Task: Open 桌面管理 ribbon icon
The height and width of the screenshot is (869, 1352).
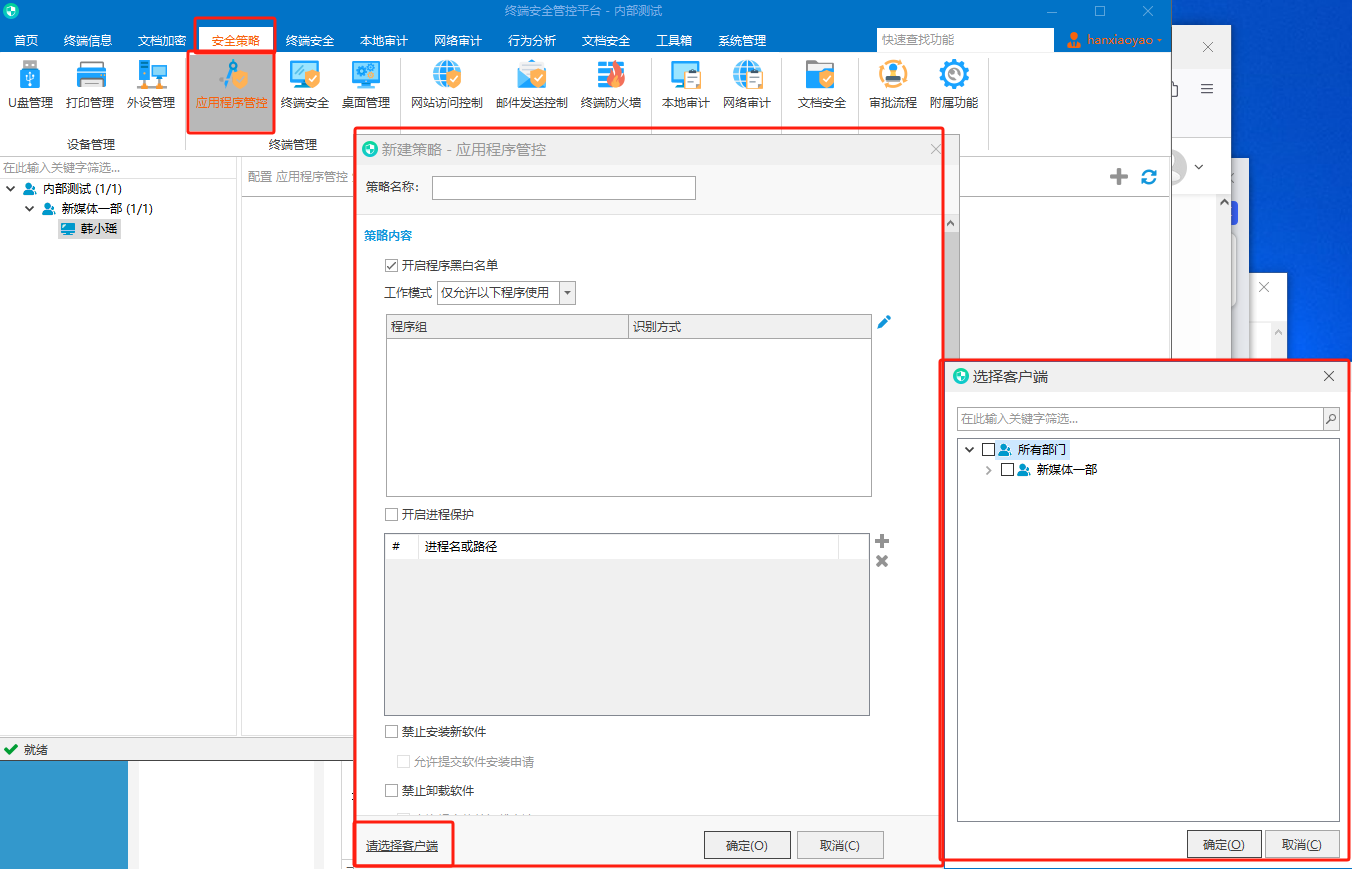Action: coord(365,85)
